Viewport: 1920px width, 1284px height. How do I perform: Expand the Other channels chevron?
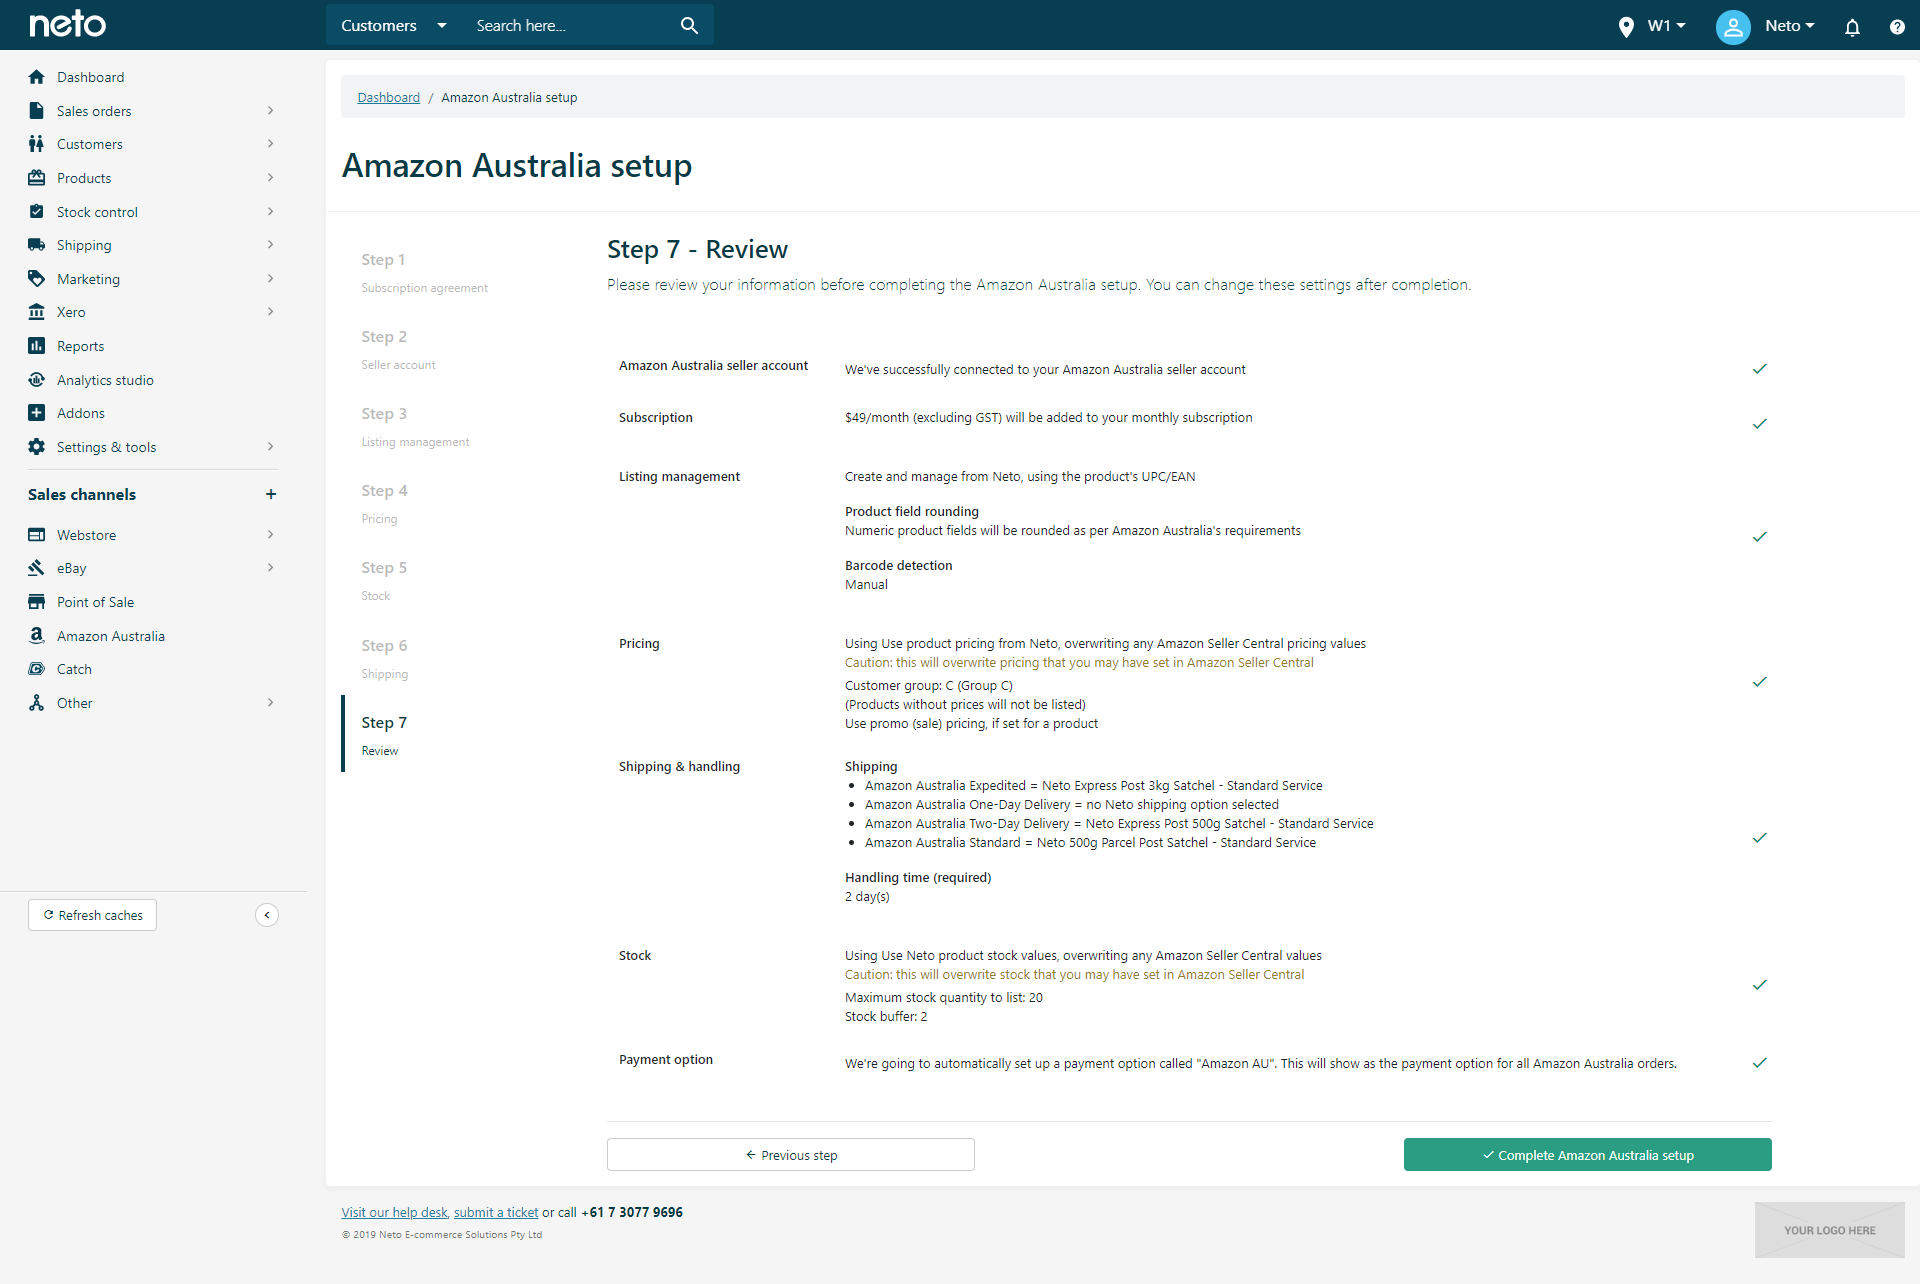[271, 703]
